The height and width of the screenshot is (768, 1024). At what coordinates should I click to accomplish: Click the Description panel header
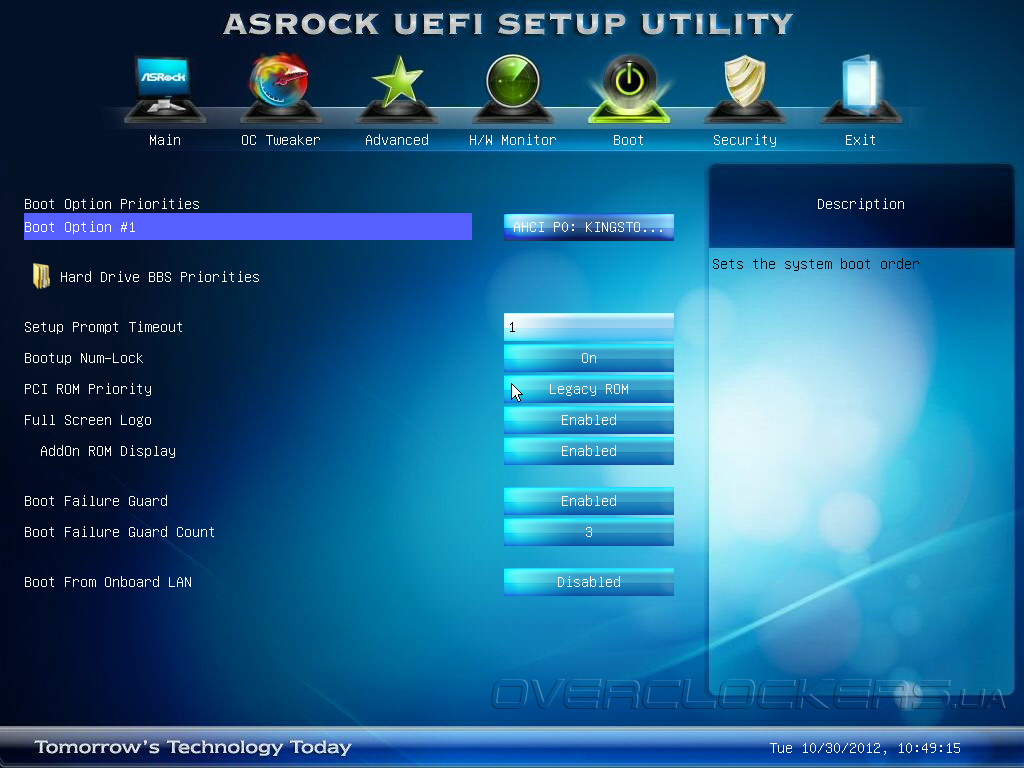(861, 204)
